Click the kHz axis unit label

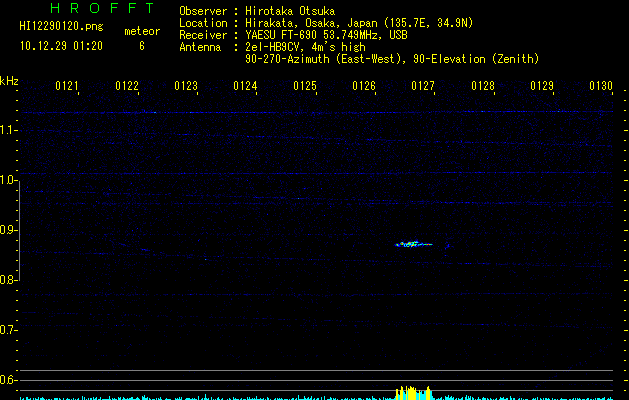coord(9,81)
